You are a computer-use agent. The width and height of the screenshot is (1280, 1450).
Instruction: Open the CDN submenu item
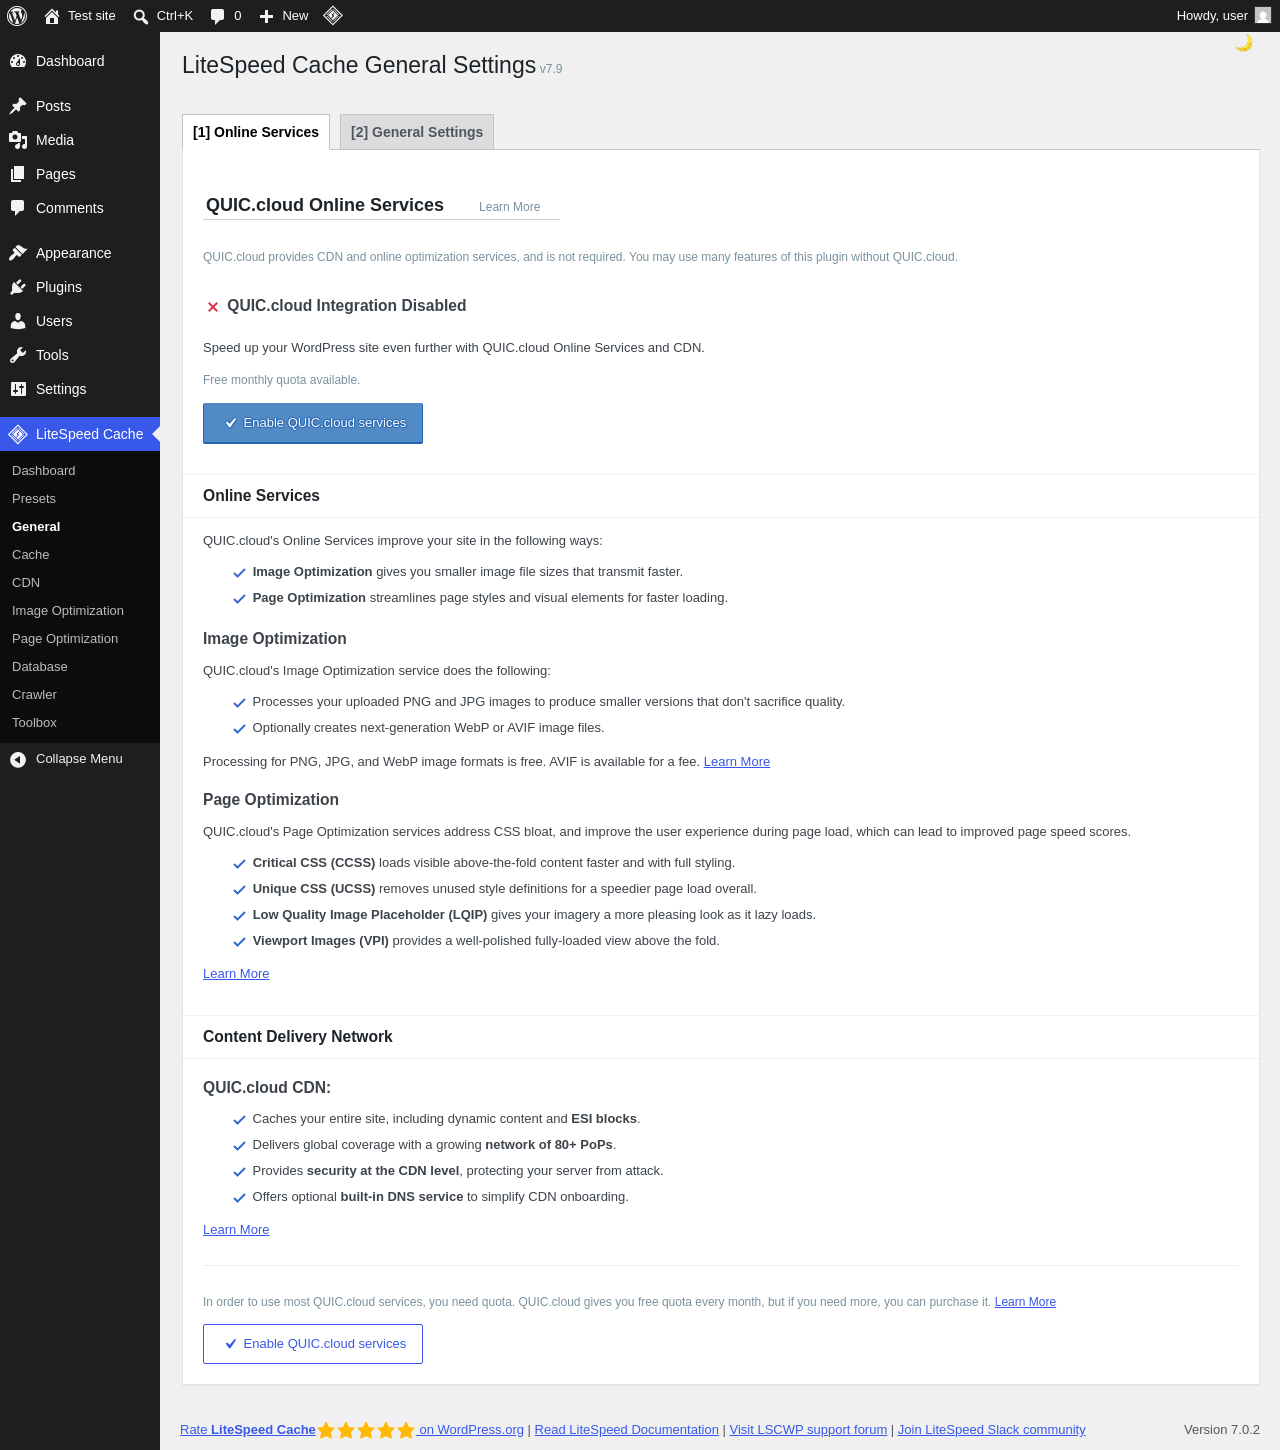point(26,583)
